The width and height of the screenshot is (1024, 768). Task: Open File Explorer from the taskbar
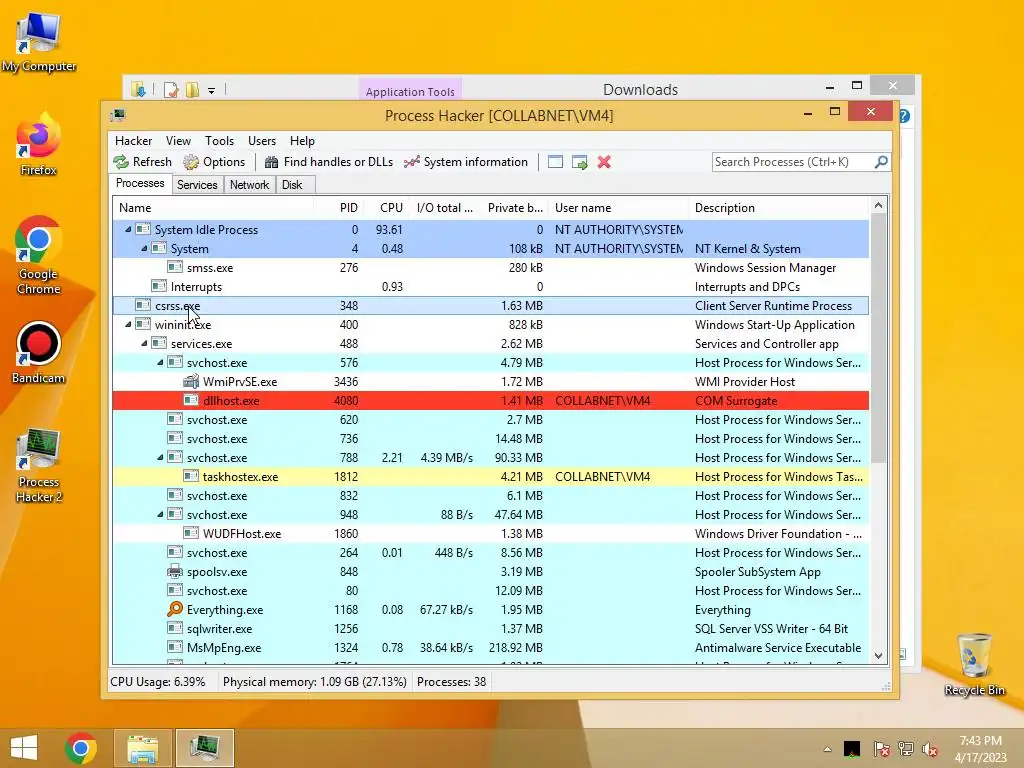pyautogui.click(x=143, y=748)
